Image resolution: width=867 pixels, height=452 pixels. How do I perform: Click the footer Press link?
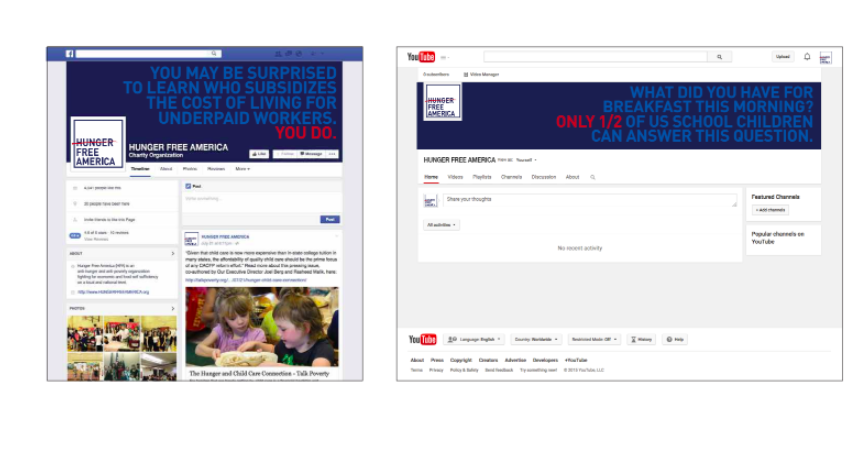[x=437, y=360]
